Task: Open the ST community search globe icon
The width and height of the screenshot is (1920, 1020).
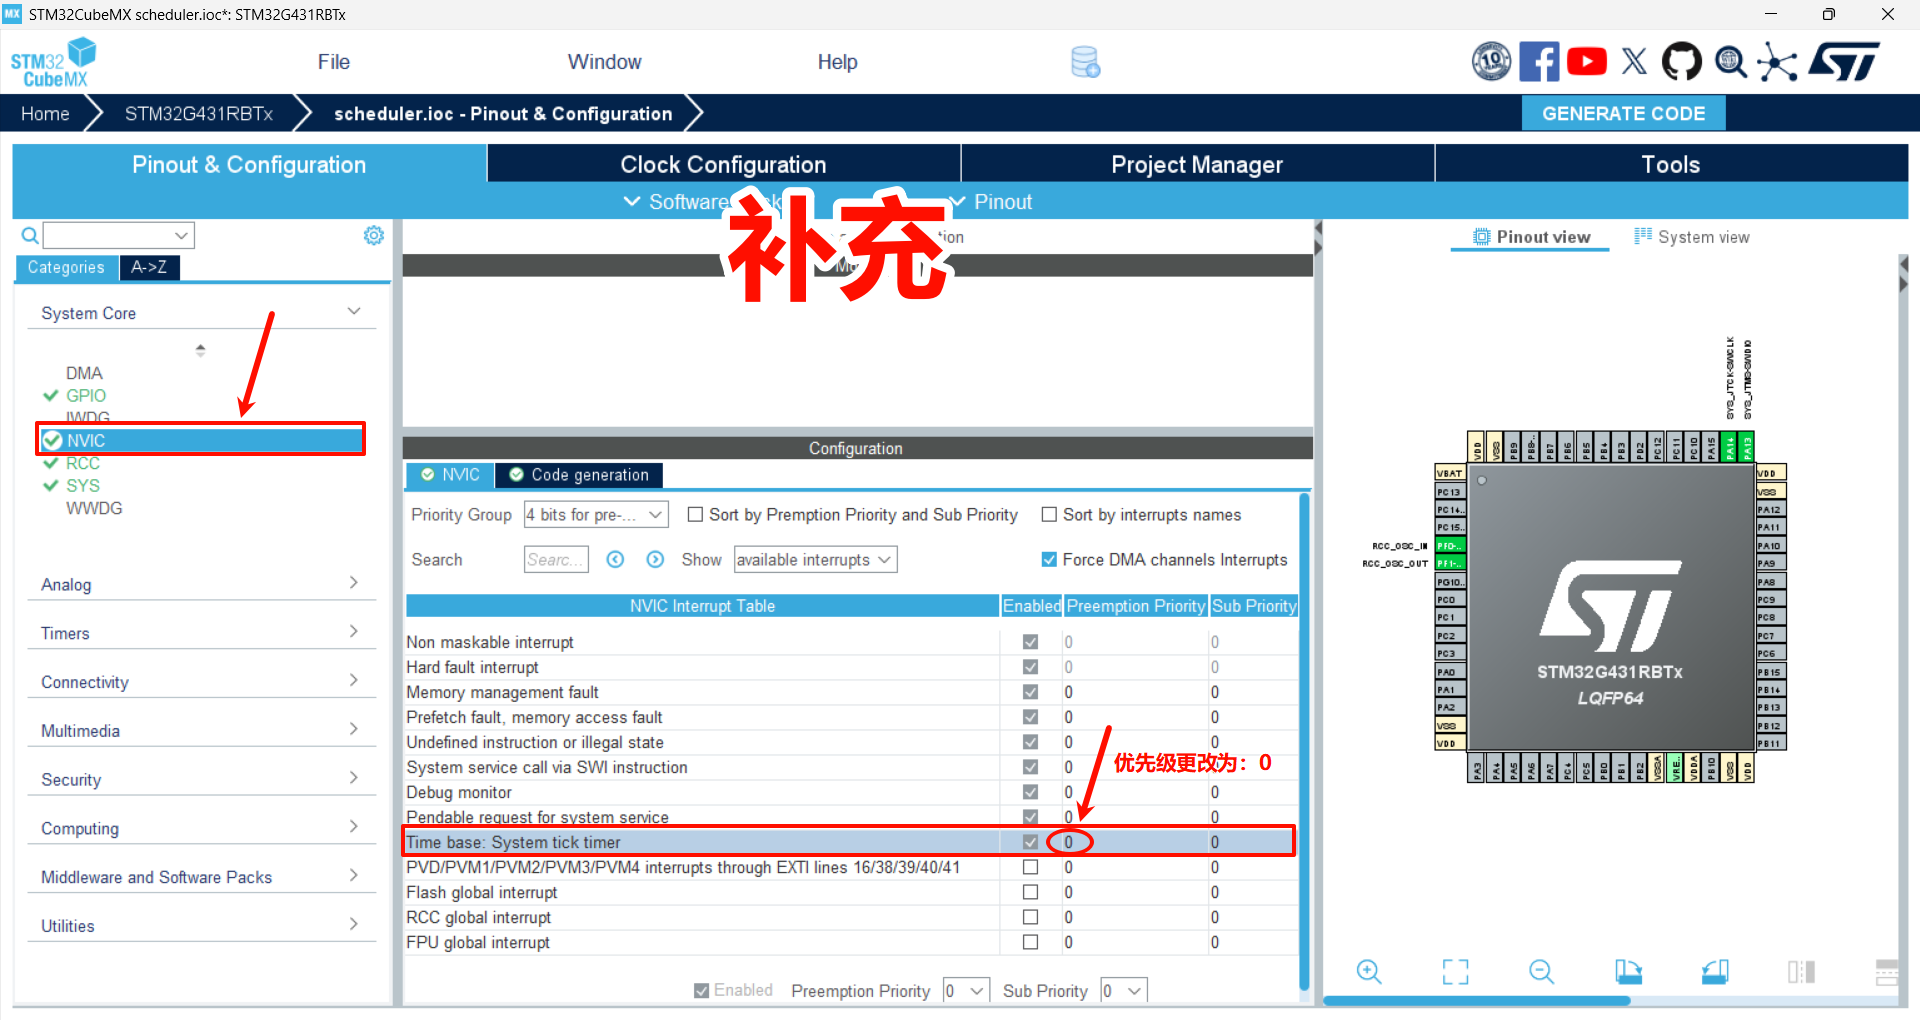Action: pyautogui.click(x=1730, y=62)
